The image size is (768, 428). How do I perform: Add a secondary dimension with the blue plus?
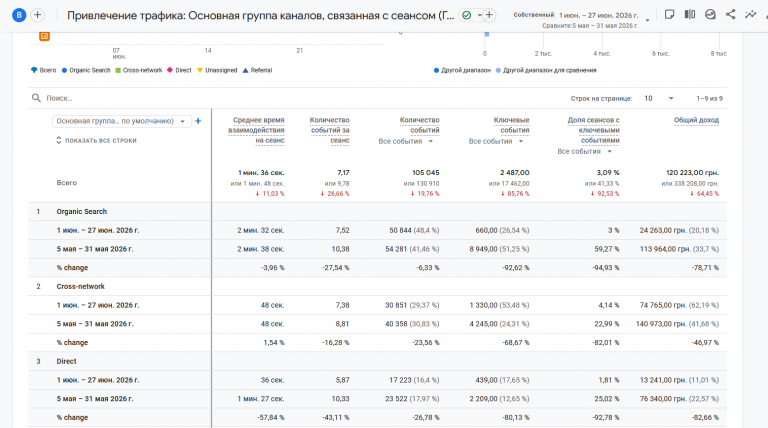click(x=198, y=121)
